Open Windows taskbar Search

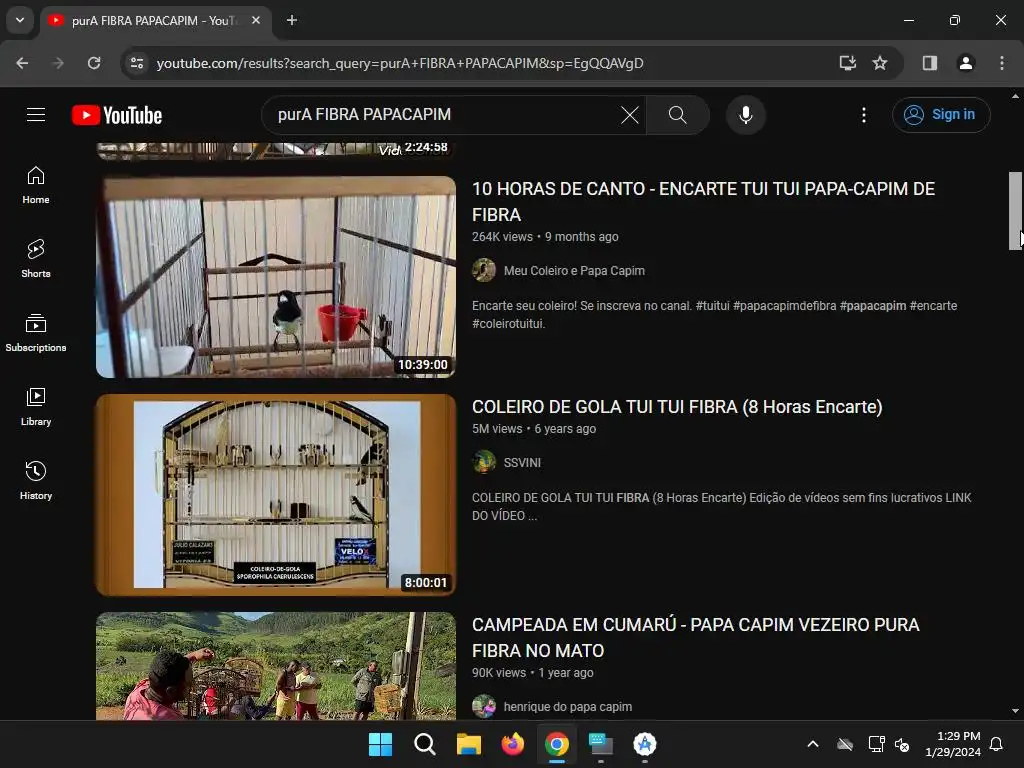coord(424,744)
